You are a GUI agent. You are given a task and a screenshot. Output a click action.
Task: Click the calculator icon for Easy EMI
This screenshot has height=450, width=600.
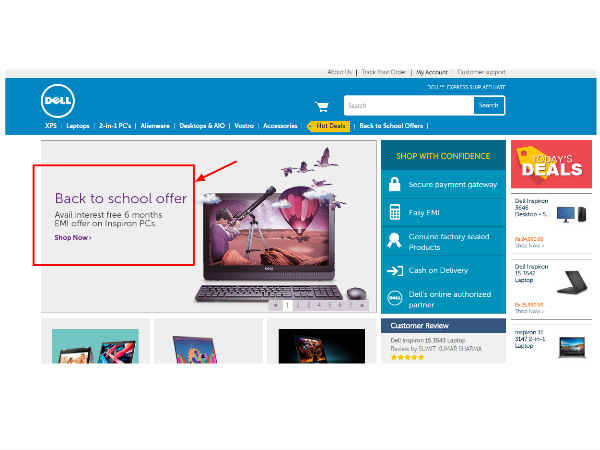[x=395, y=213]
